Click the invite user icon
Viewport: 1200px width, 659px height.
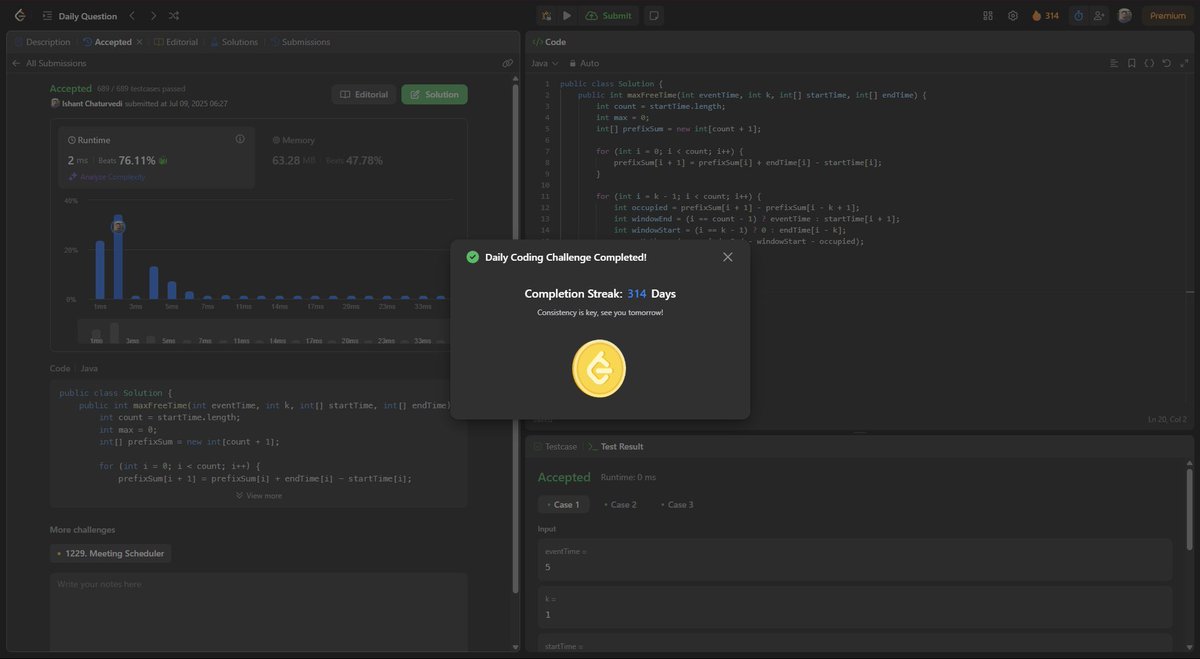point(1100,16)
